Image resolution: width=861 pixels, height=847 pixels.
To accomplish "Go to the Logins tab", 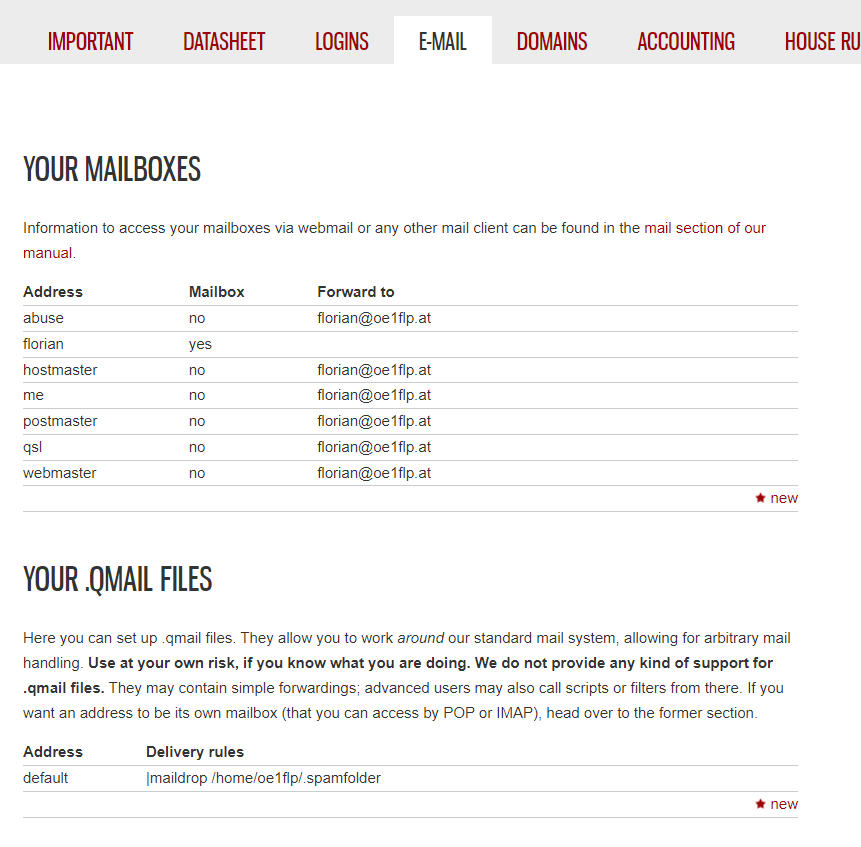I will pyautogui.click(x=342, y=42).
